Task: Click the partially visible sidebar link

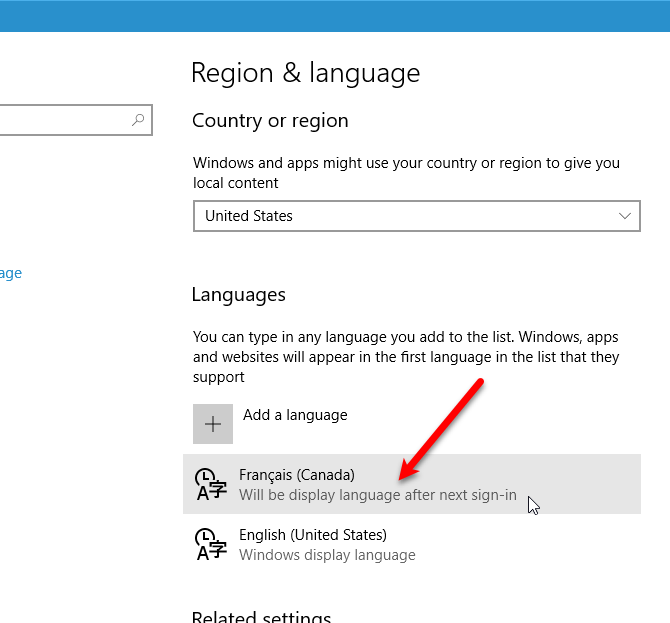Action: coord(10,273)
